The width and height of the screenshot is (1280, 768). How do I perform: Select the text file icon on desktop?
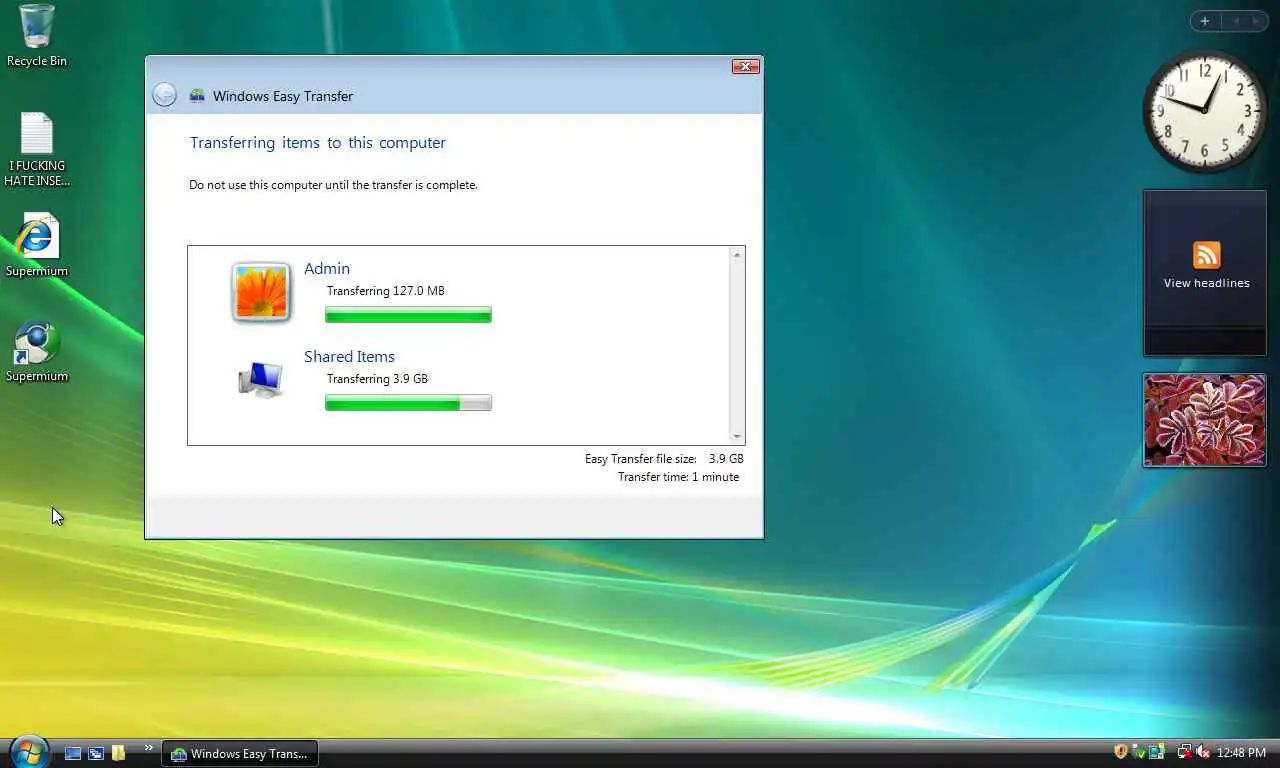[36, 149]
